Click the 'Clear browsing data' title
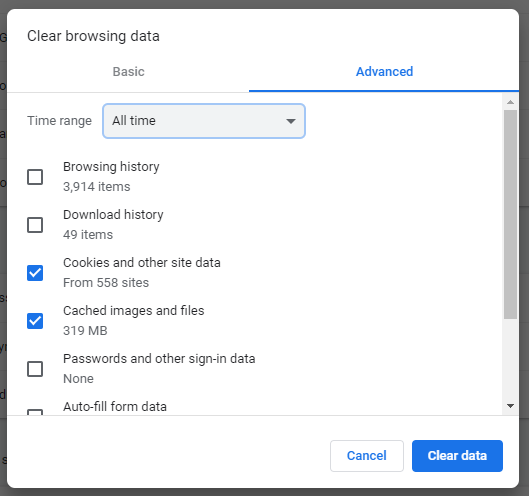 (93, 36)
